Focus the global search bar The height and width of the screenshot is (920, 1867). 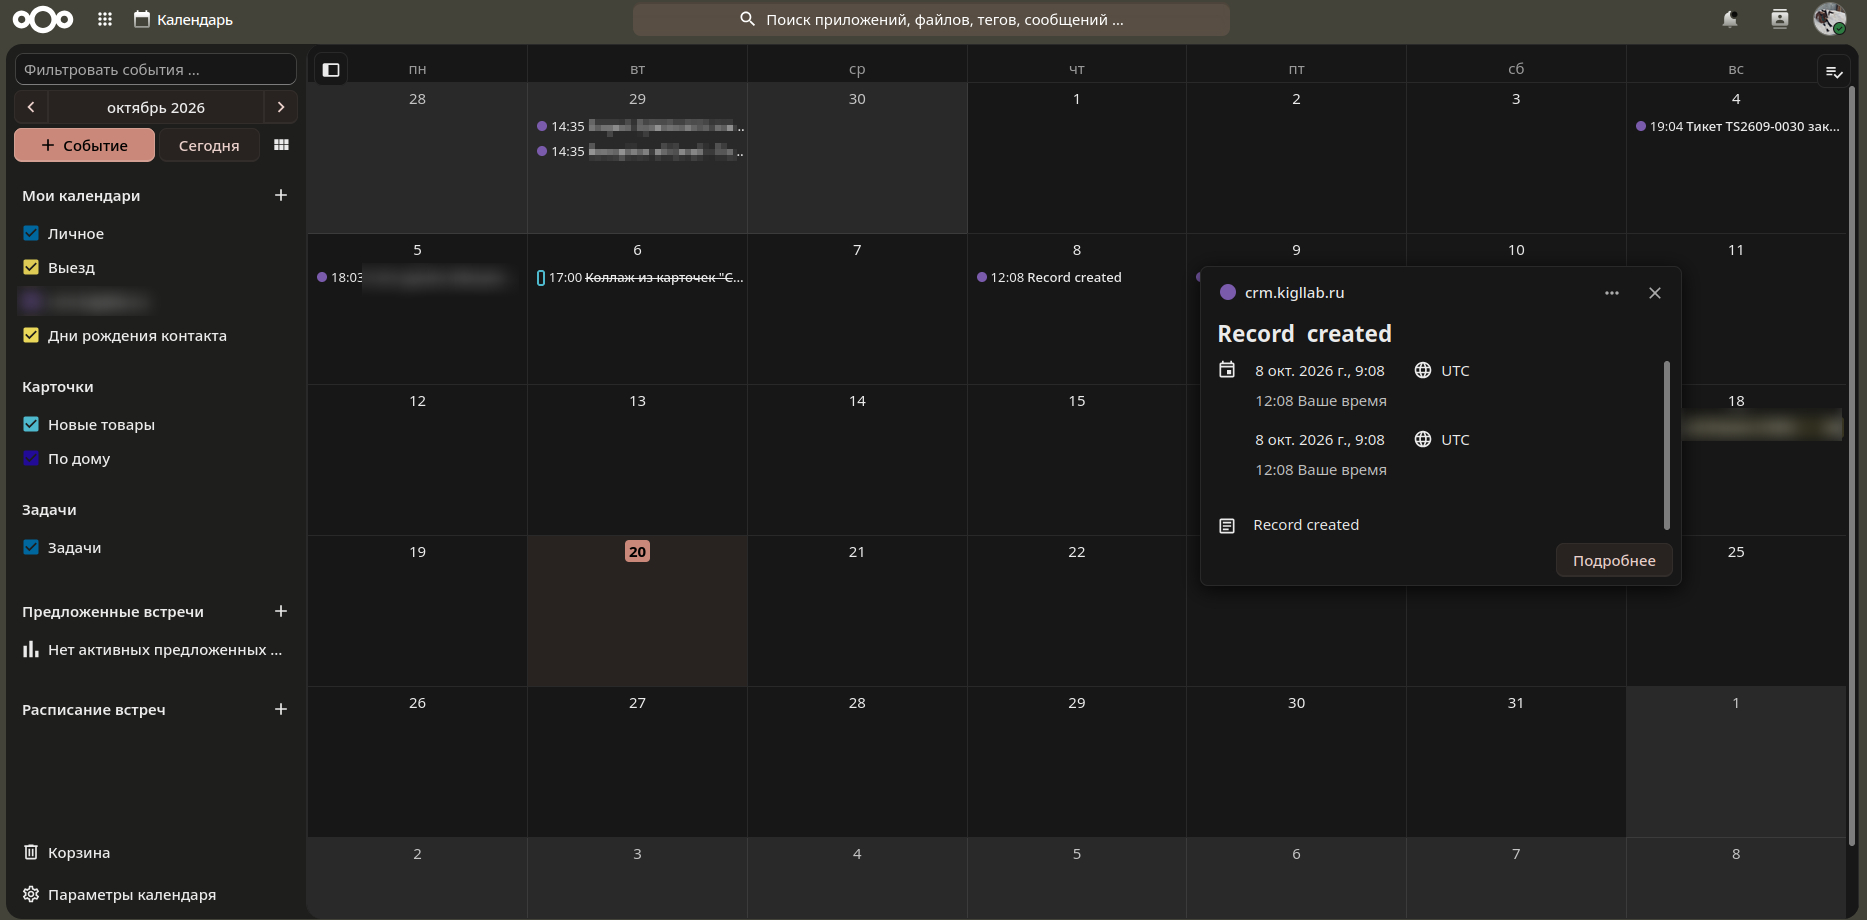931,19
